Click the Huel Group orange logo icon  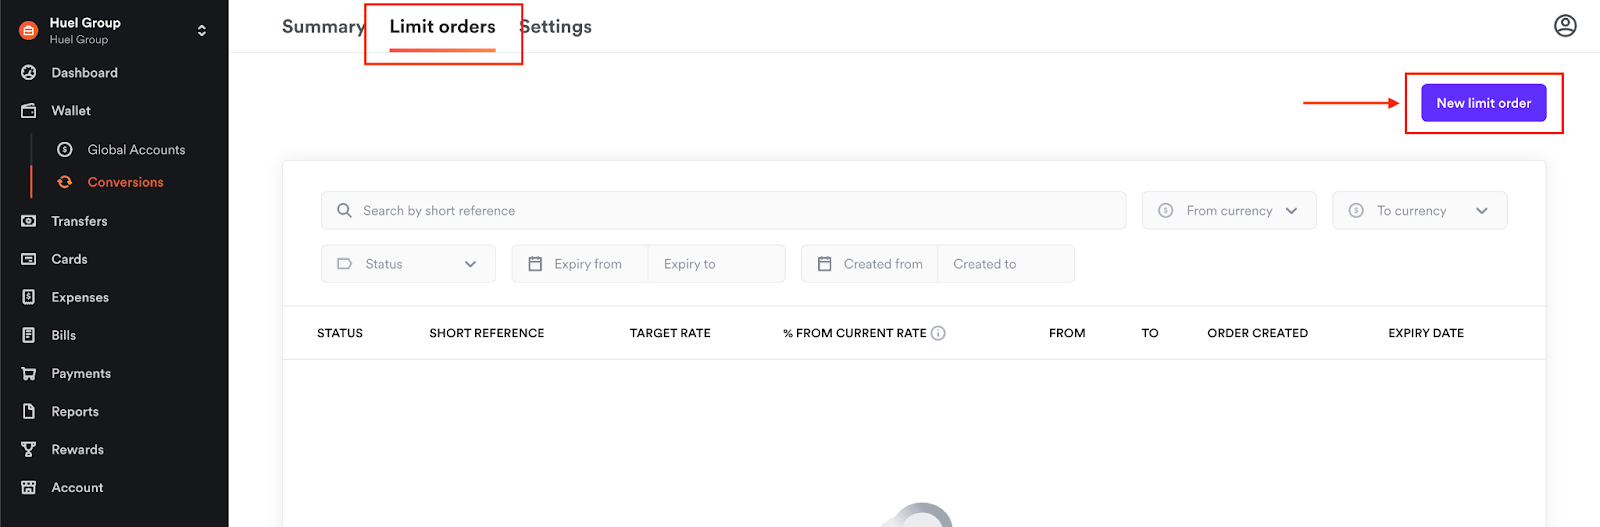(x=29, y=31)
